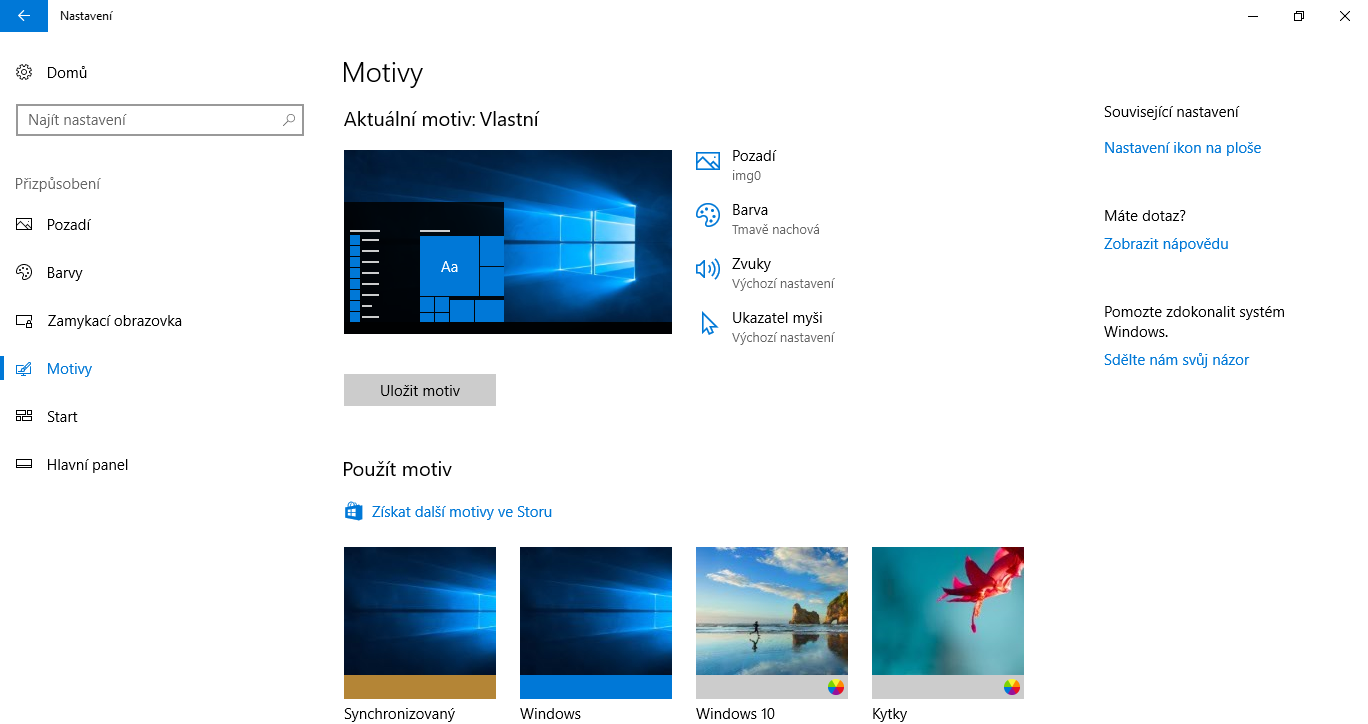
Task: Click the Související nastavení heading
Action: (x=1172, y=112)
